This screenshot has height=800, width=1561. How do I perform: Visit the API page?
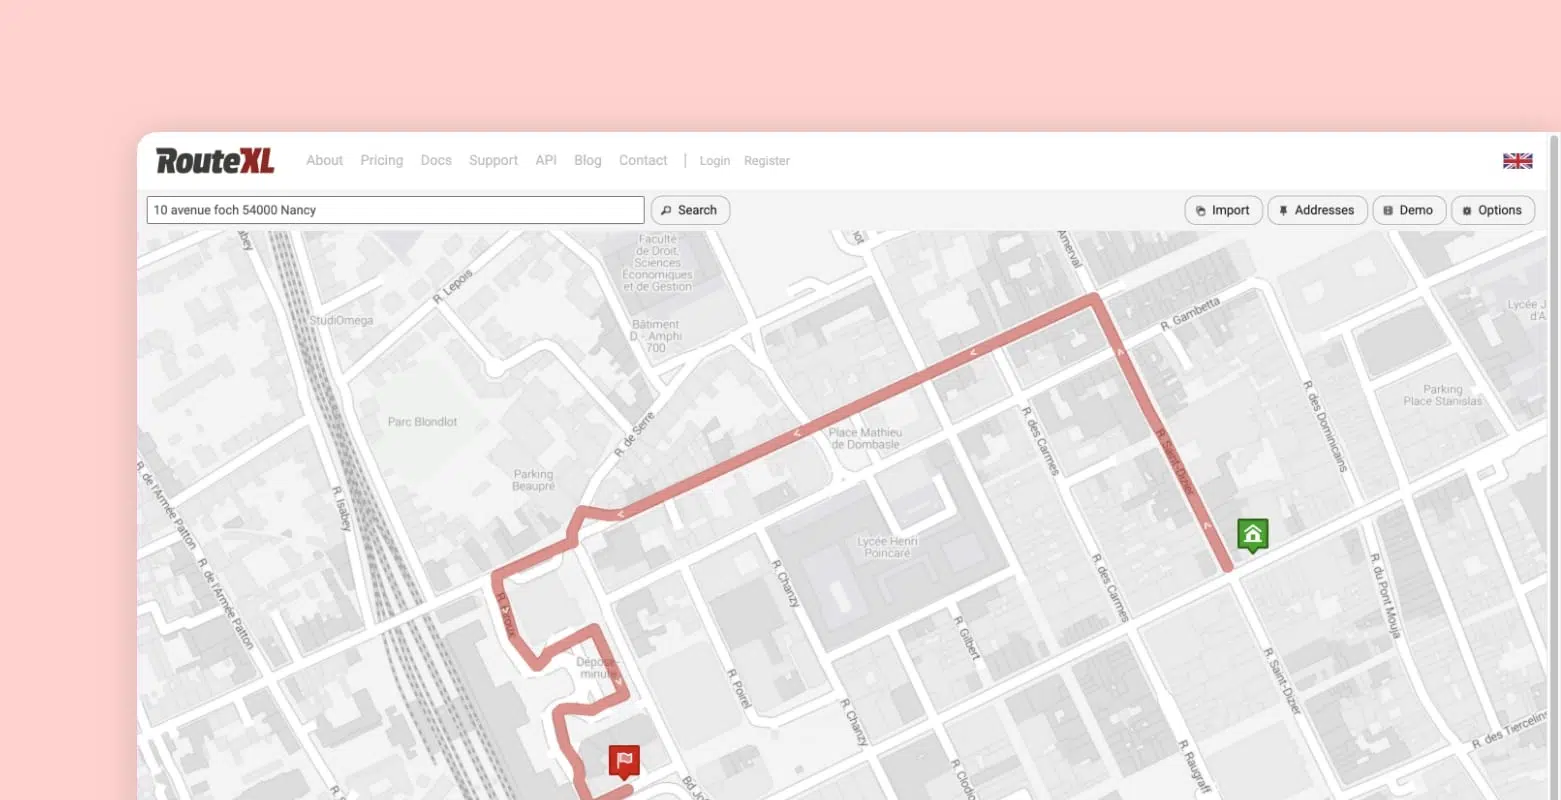tap(546, 160)
